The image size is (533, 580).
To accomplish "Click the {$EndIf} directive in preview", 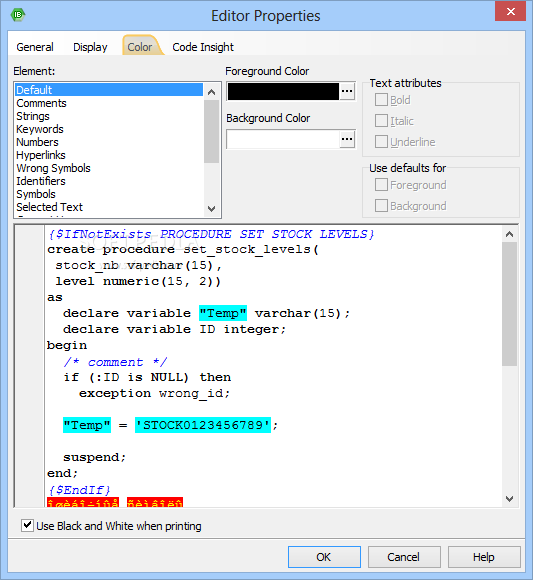I will point(79,490).
